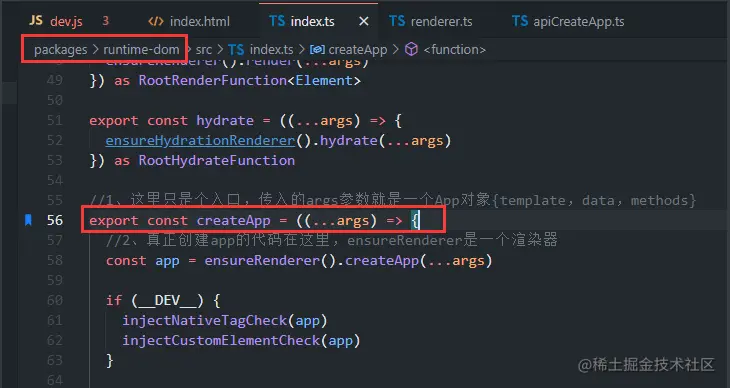Follow the ensureHydrationRenderer link on line 52

coord(200,140)
